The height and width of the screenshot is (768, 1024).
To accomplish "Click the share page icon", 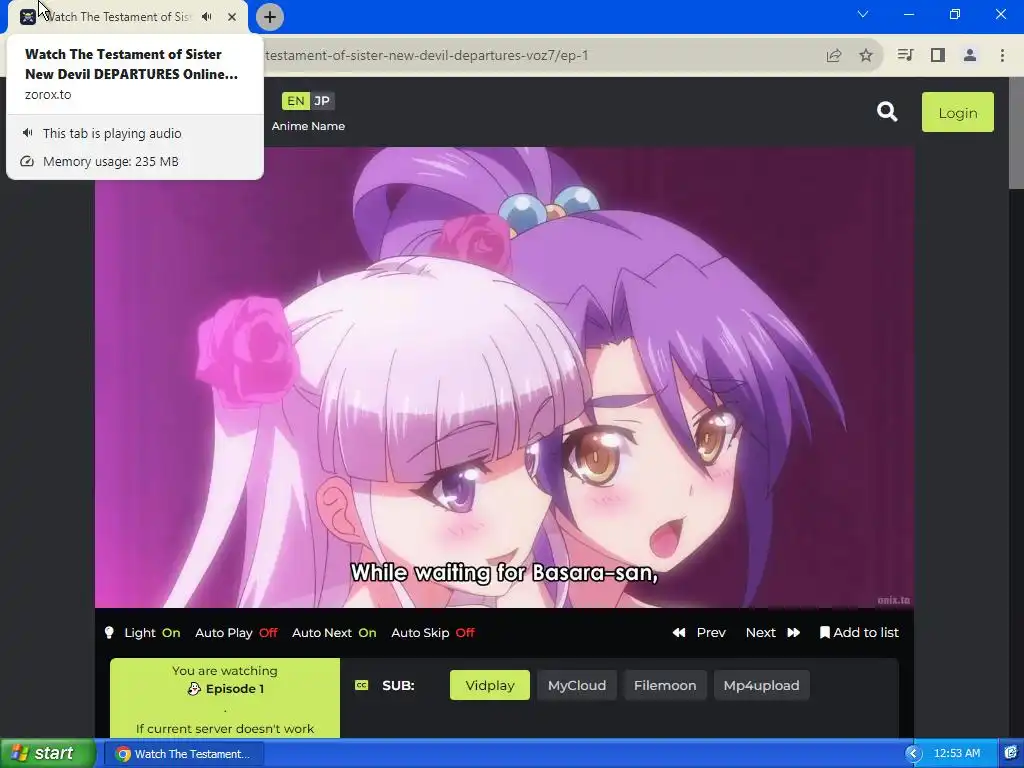I will click(x=834, y=56).
